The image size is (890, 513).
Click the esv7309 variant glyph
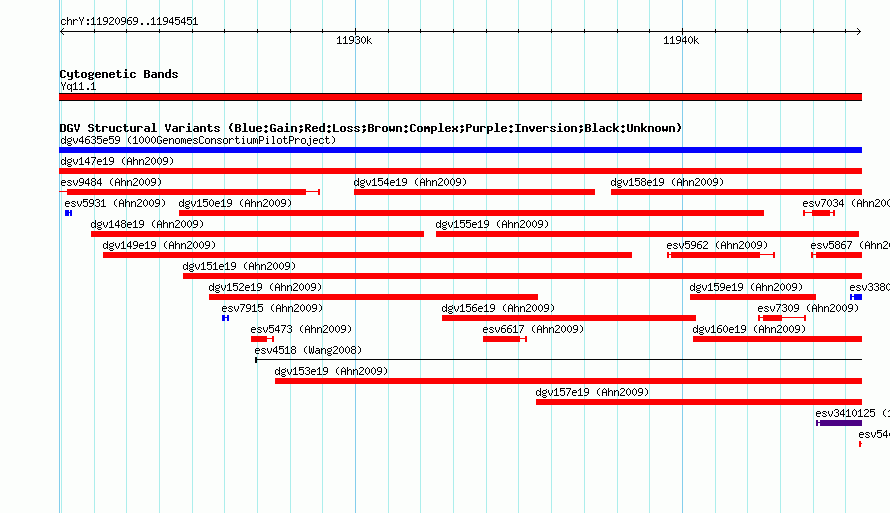click(x=782, y=318)
